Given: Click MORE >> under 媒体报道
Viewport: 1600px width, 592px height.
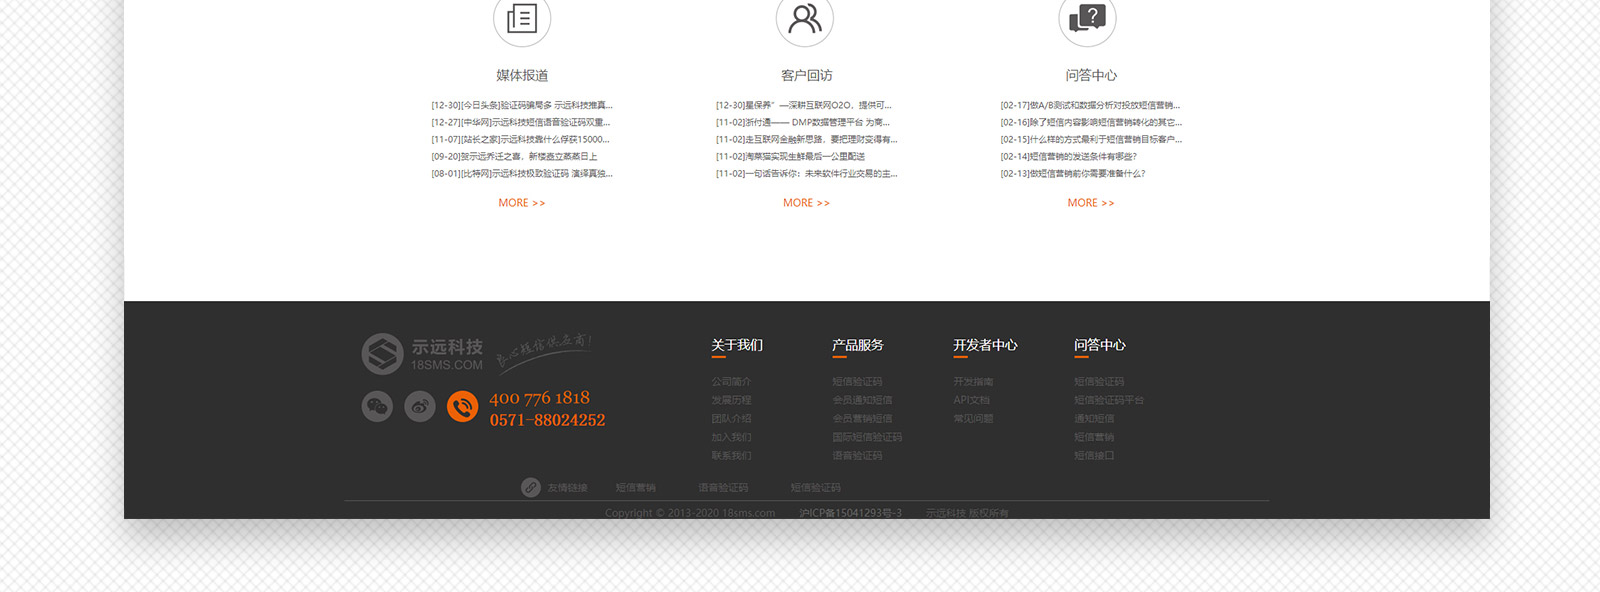Looking at the screenshot, I should click(x=522, y=203).
